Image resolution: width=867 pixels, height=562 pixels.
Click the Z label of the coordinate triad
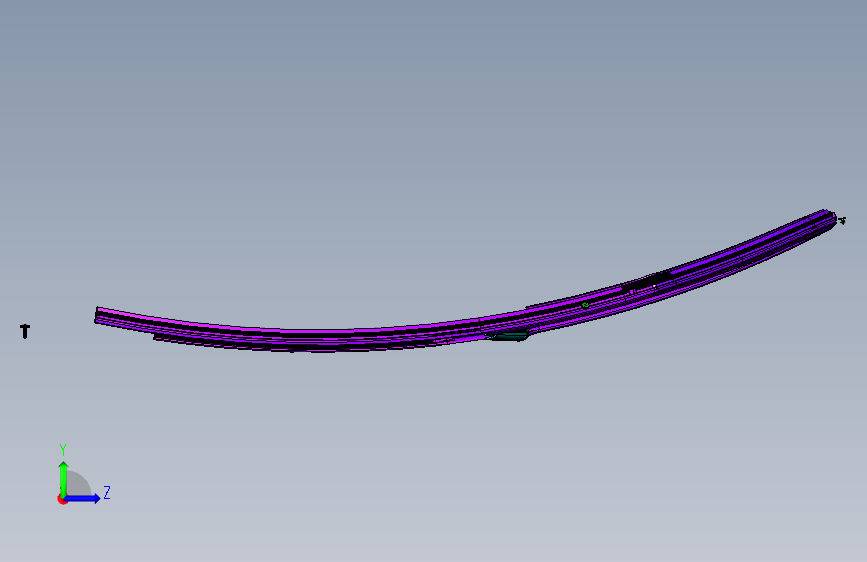pos(107,492)
